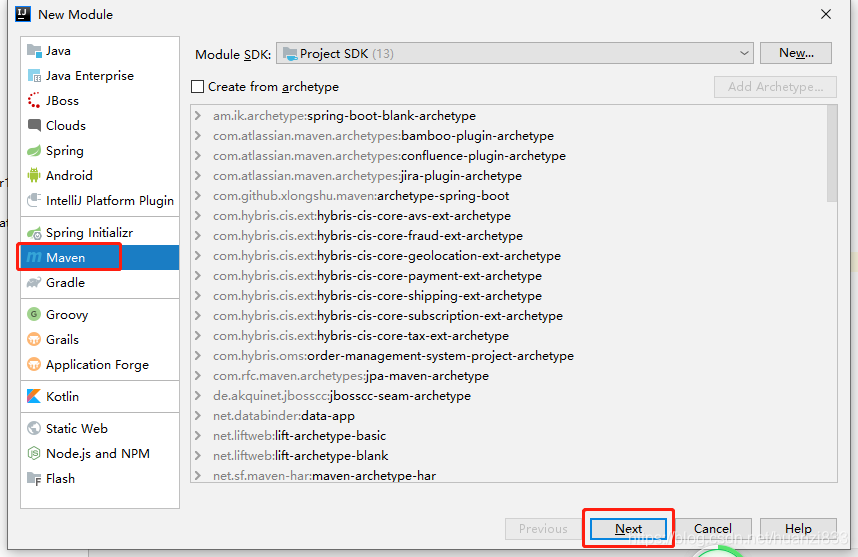Image resolution: width=858 pixels, height=557 pixels.
Task: Click the Add Archetype... button
Action: tap(775, 86)
